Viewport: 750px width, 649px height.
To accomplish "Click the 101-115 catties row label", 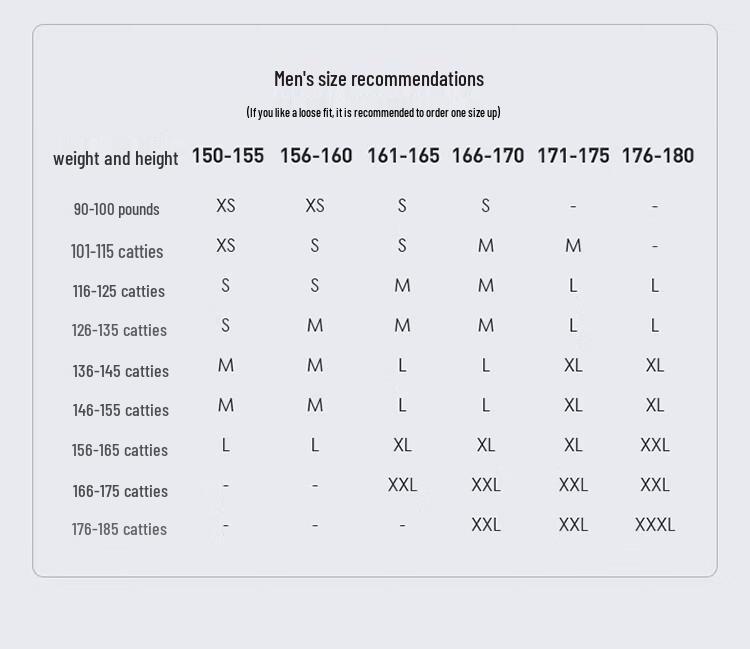I will (x=117, y=251).
